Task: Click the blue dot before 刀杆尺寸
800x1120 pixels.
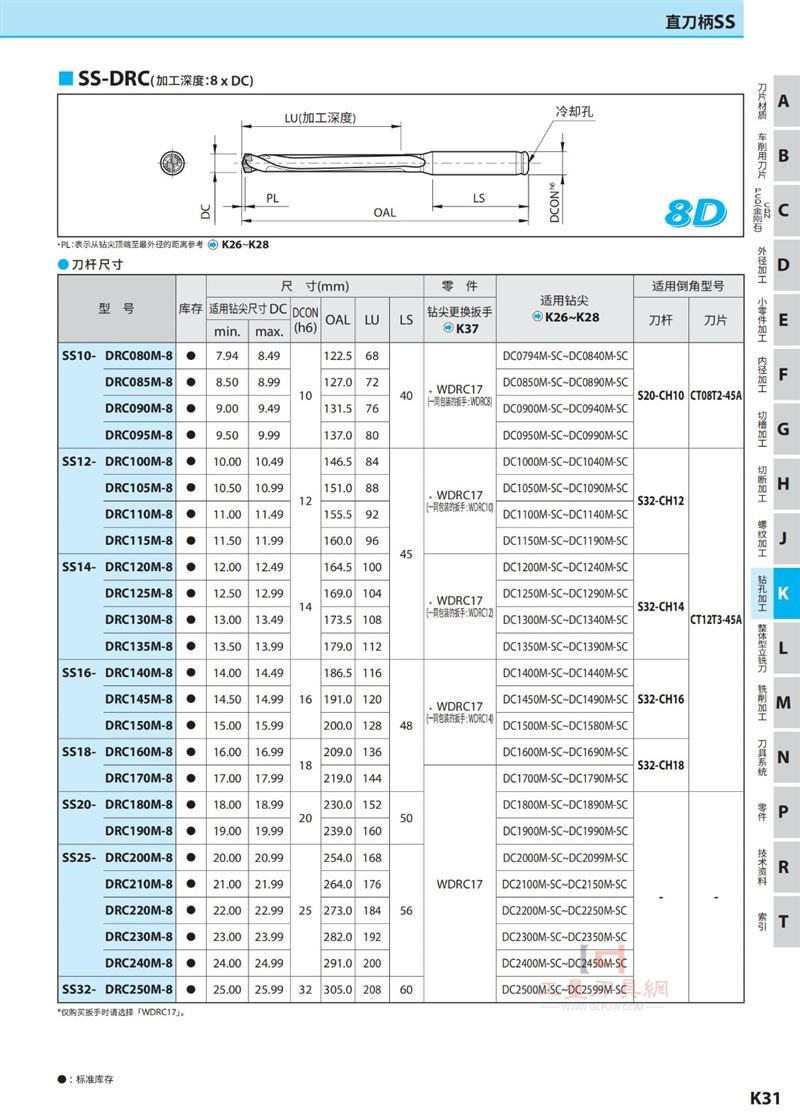Action: (63, 264)
